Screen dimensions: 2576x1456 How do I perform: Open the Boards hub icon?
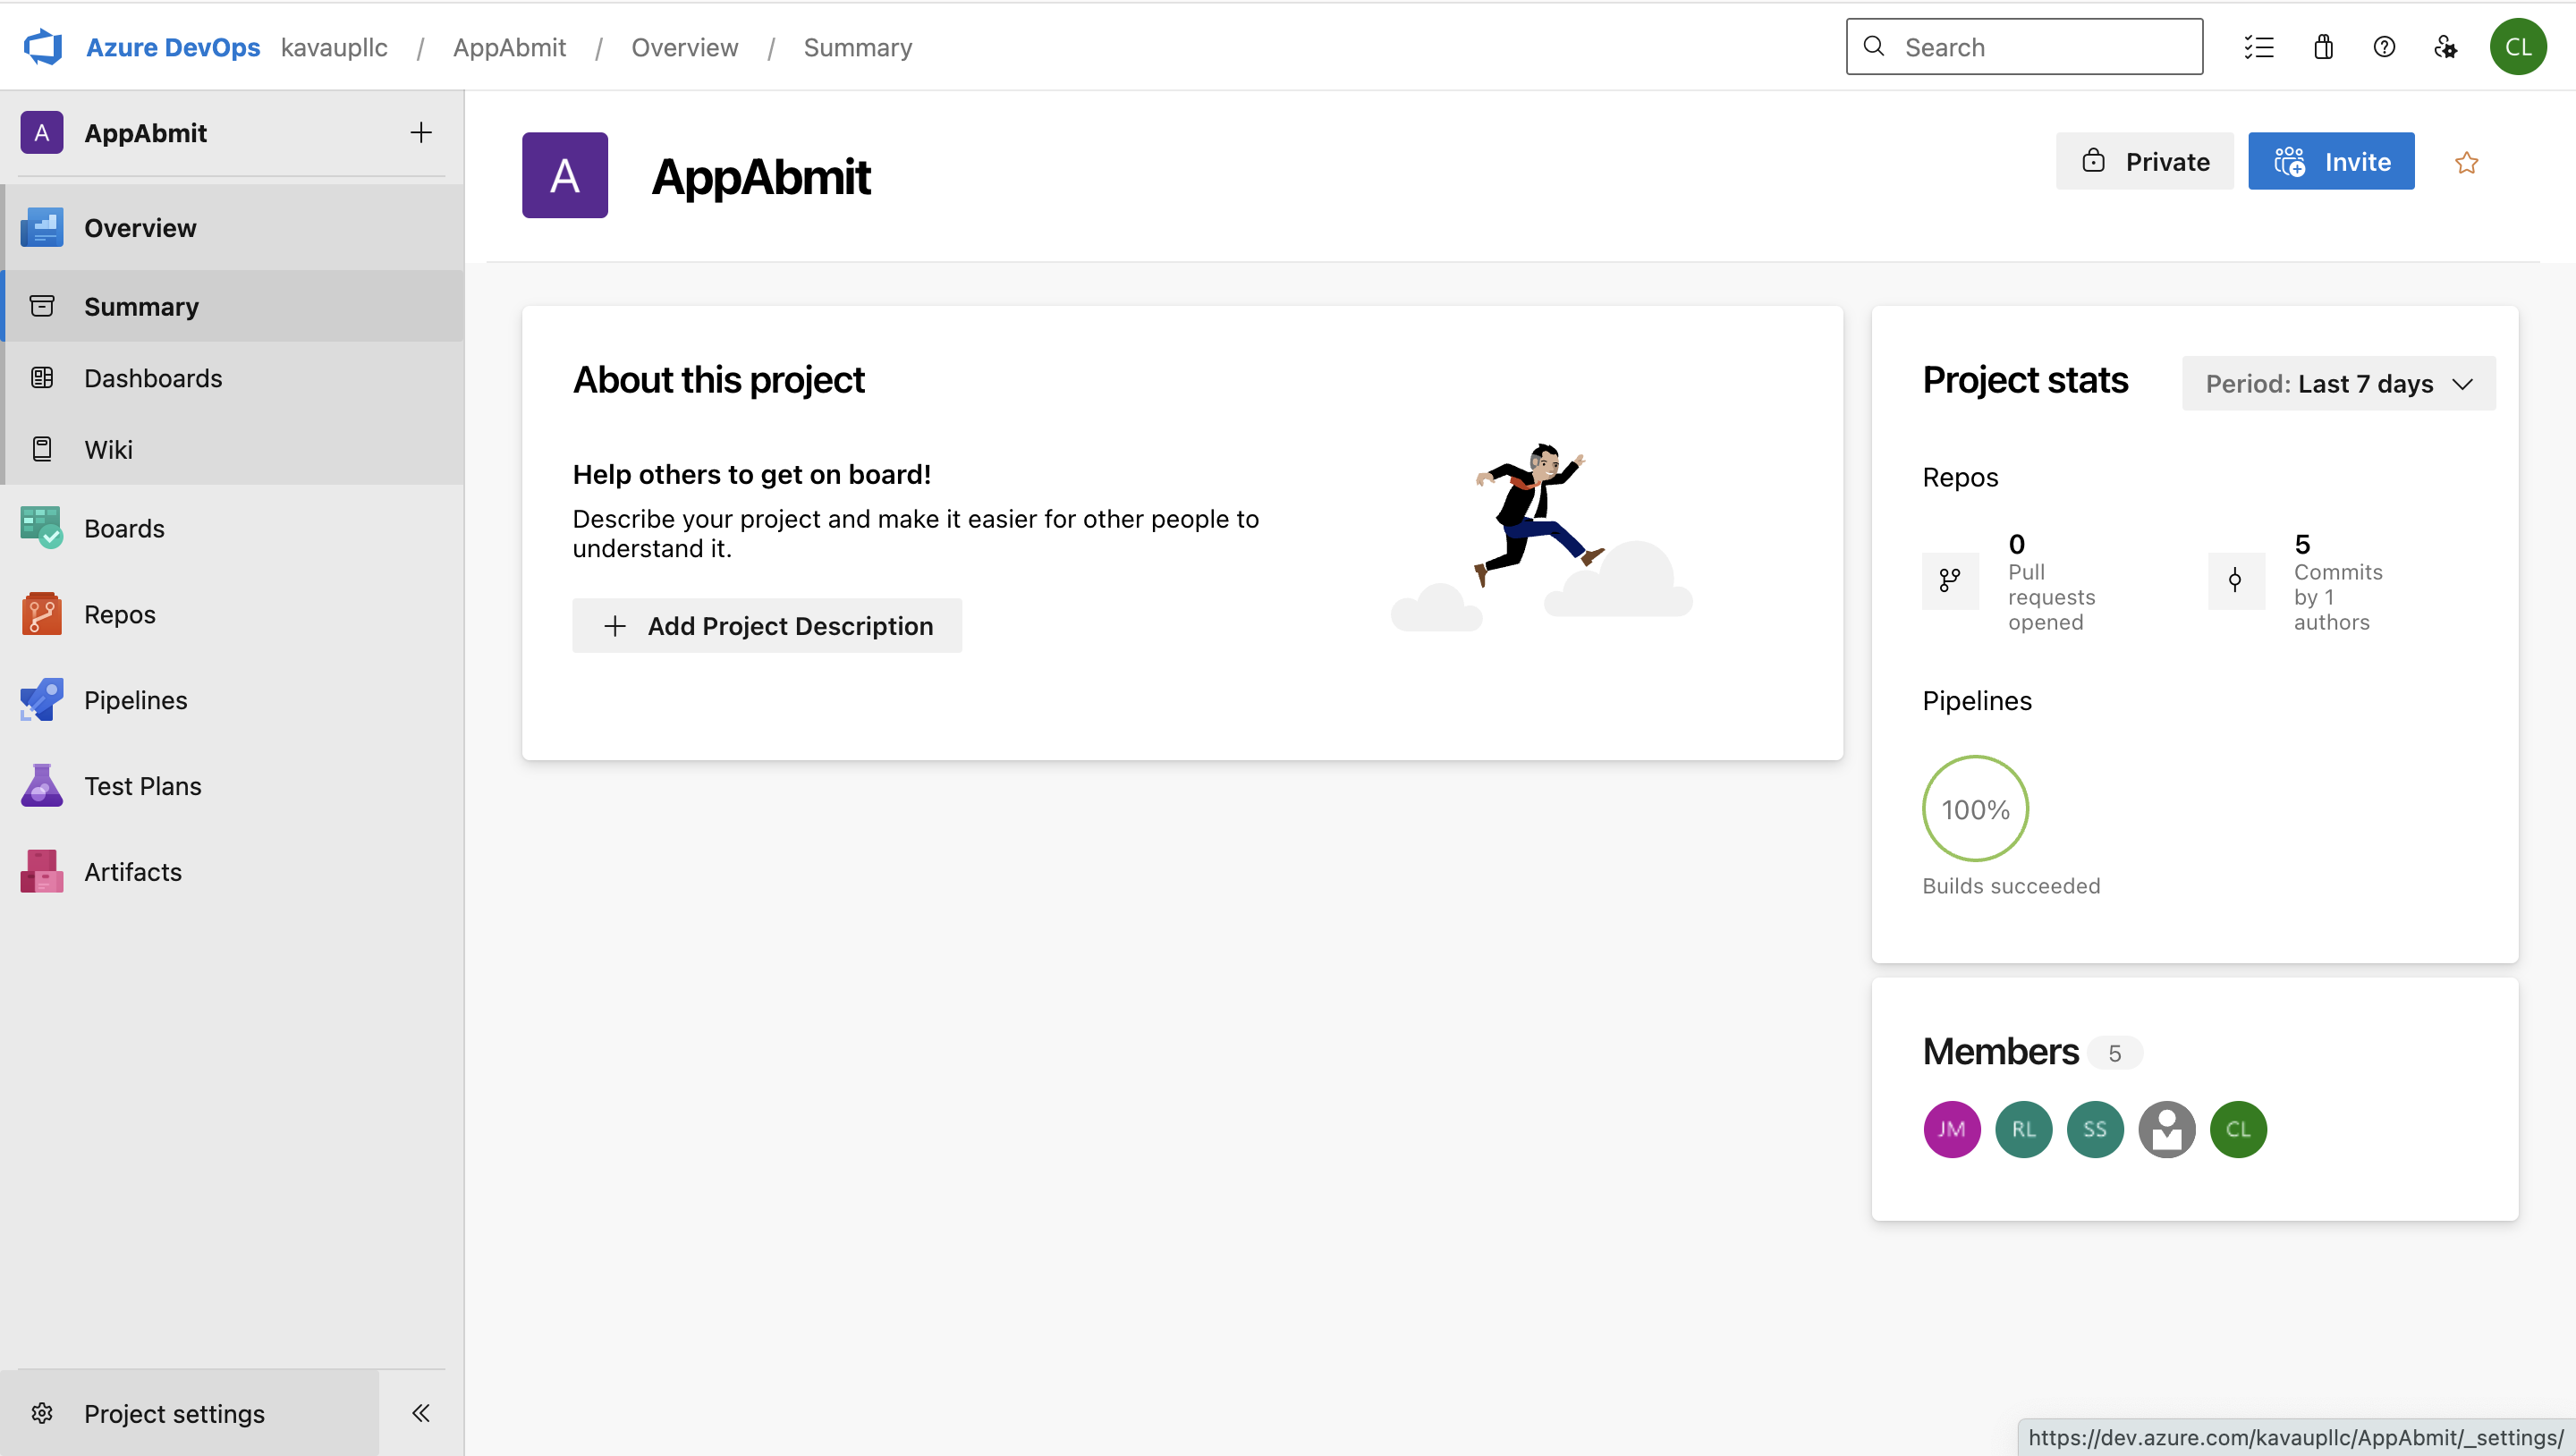41,528
